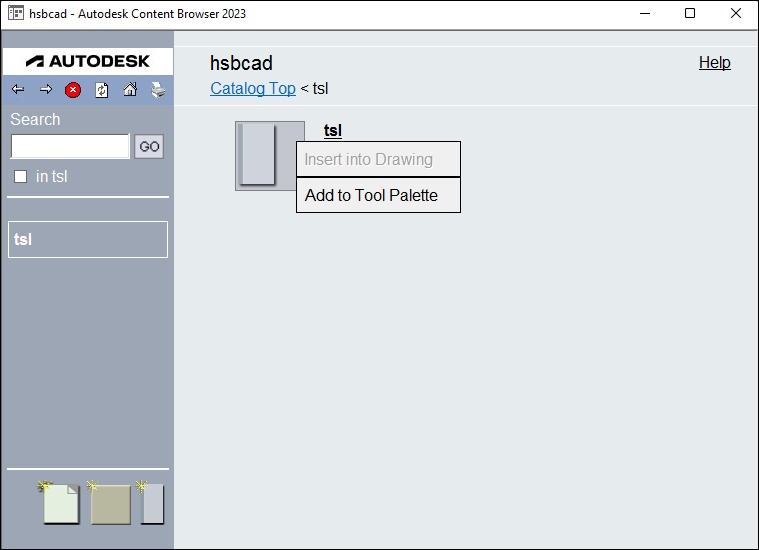The image size is (759, 550).
Task: Click the hsbcad catalog heading
Action: coord(241,63)
